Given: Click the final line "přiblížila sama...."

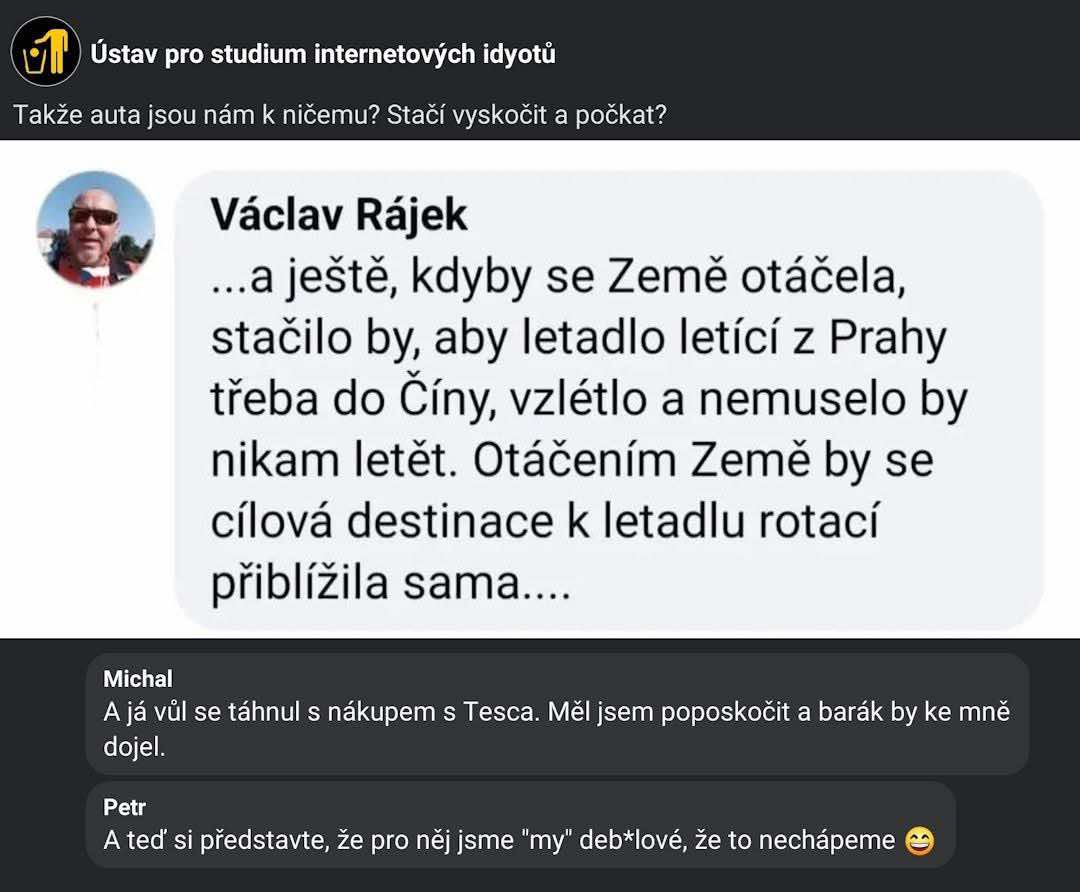Looking at the screenshot, I should click(390, 584).
